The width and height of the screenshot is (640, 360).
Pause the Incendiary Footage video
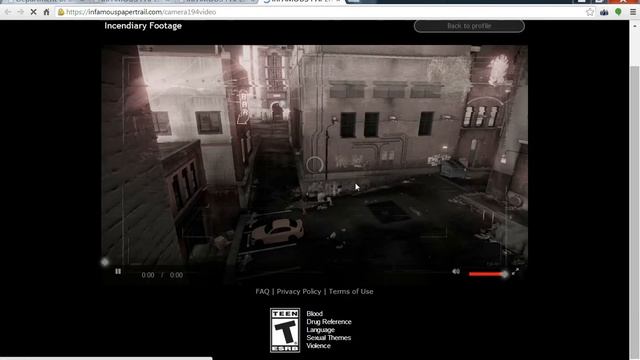pos(118,271)
